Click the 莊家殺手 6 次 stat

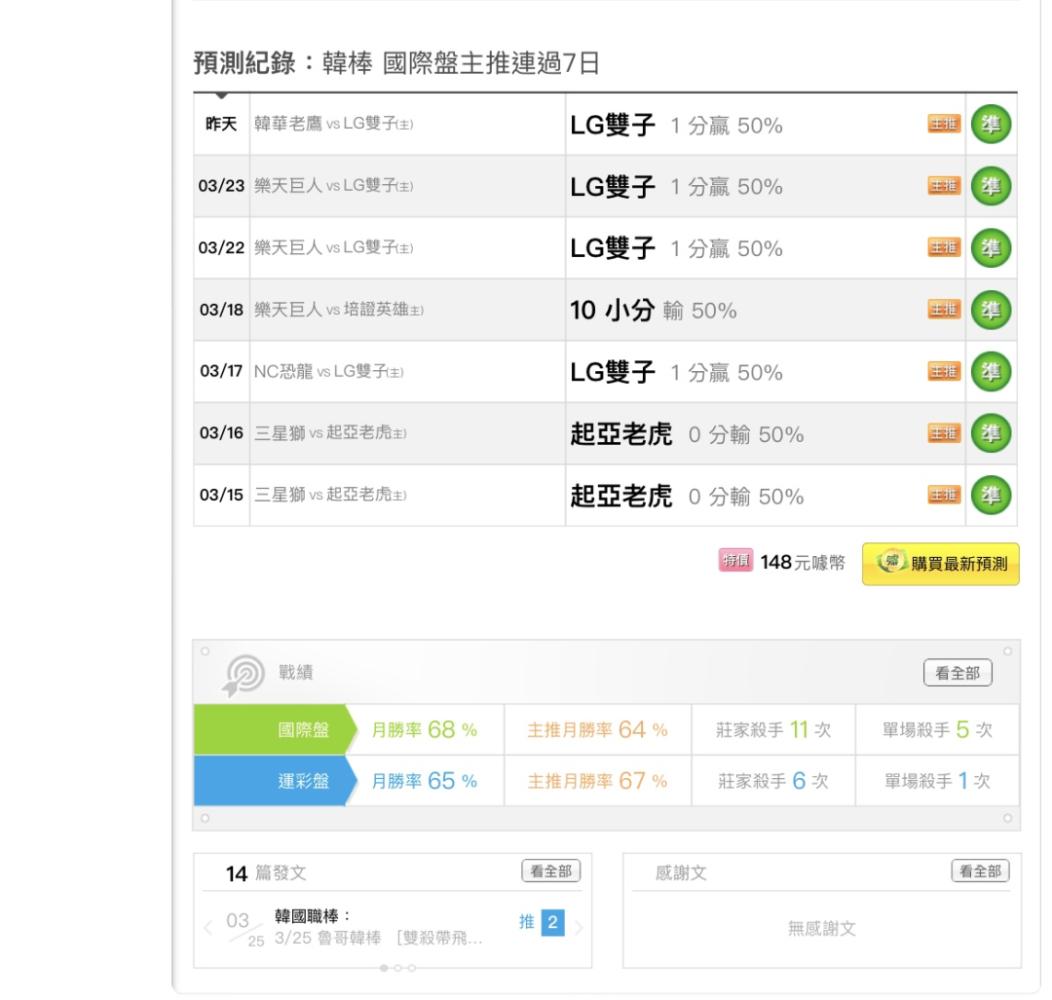[x=773, y=781]
